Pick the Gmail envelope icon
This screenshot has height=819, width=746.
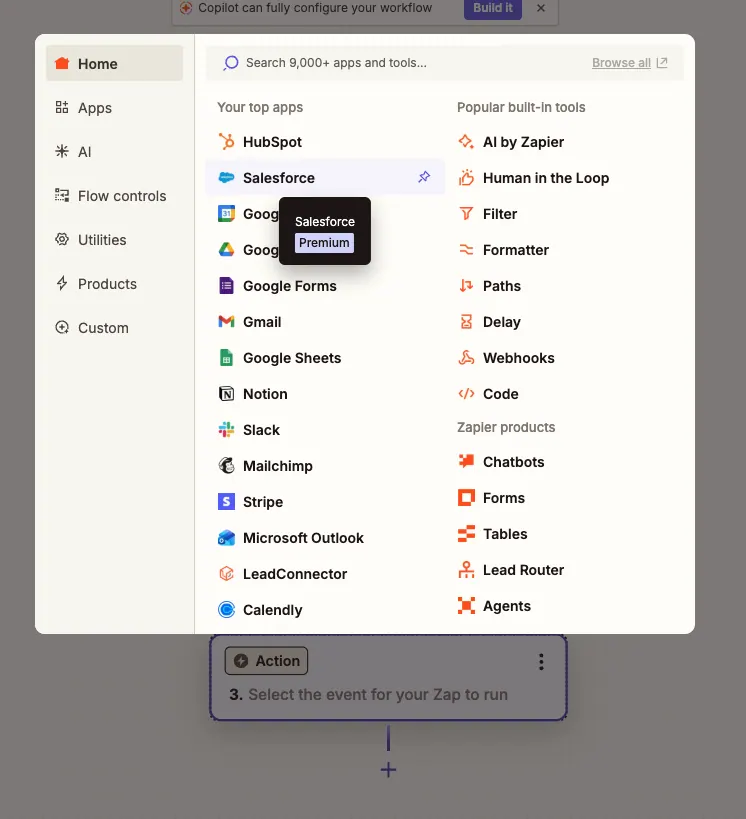click(226, 322)
